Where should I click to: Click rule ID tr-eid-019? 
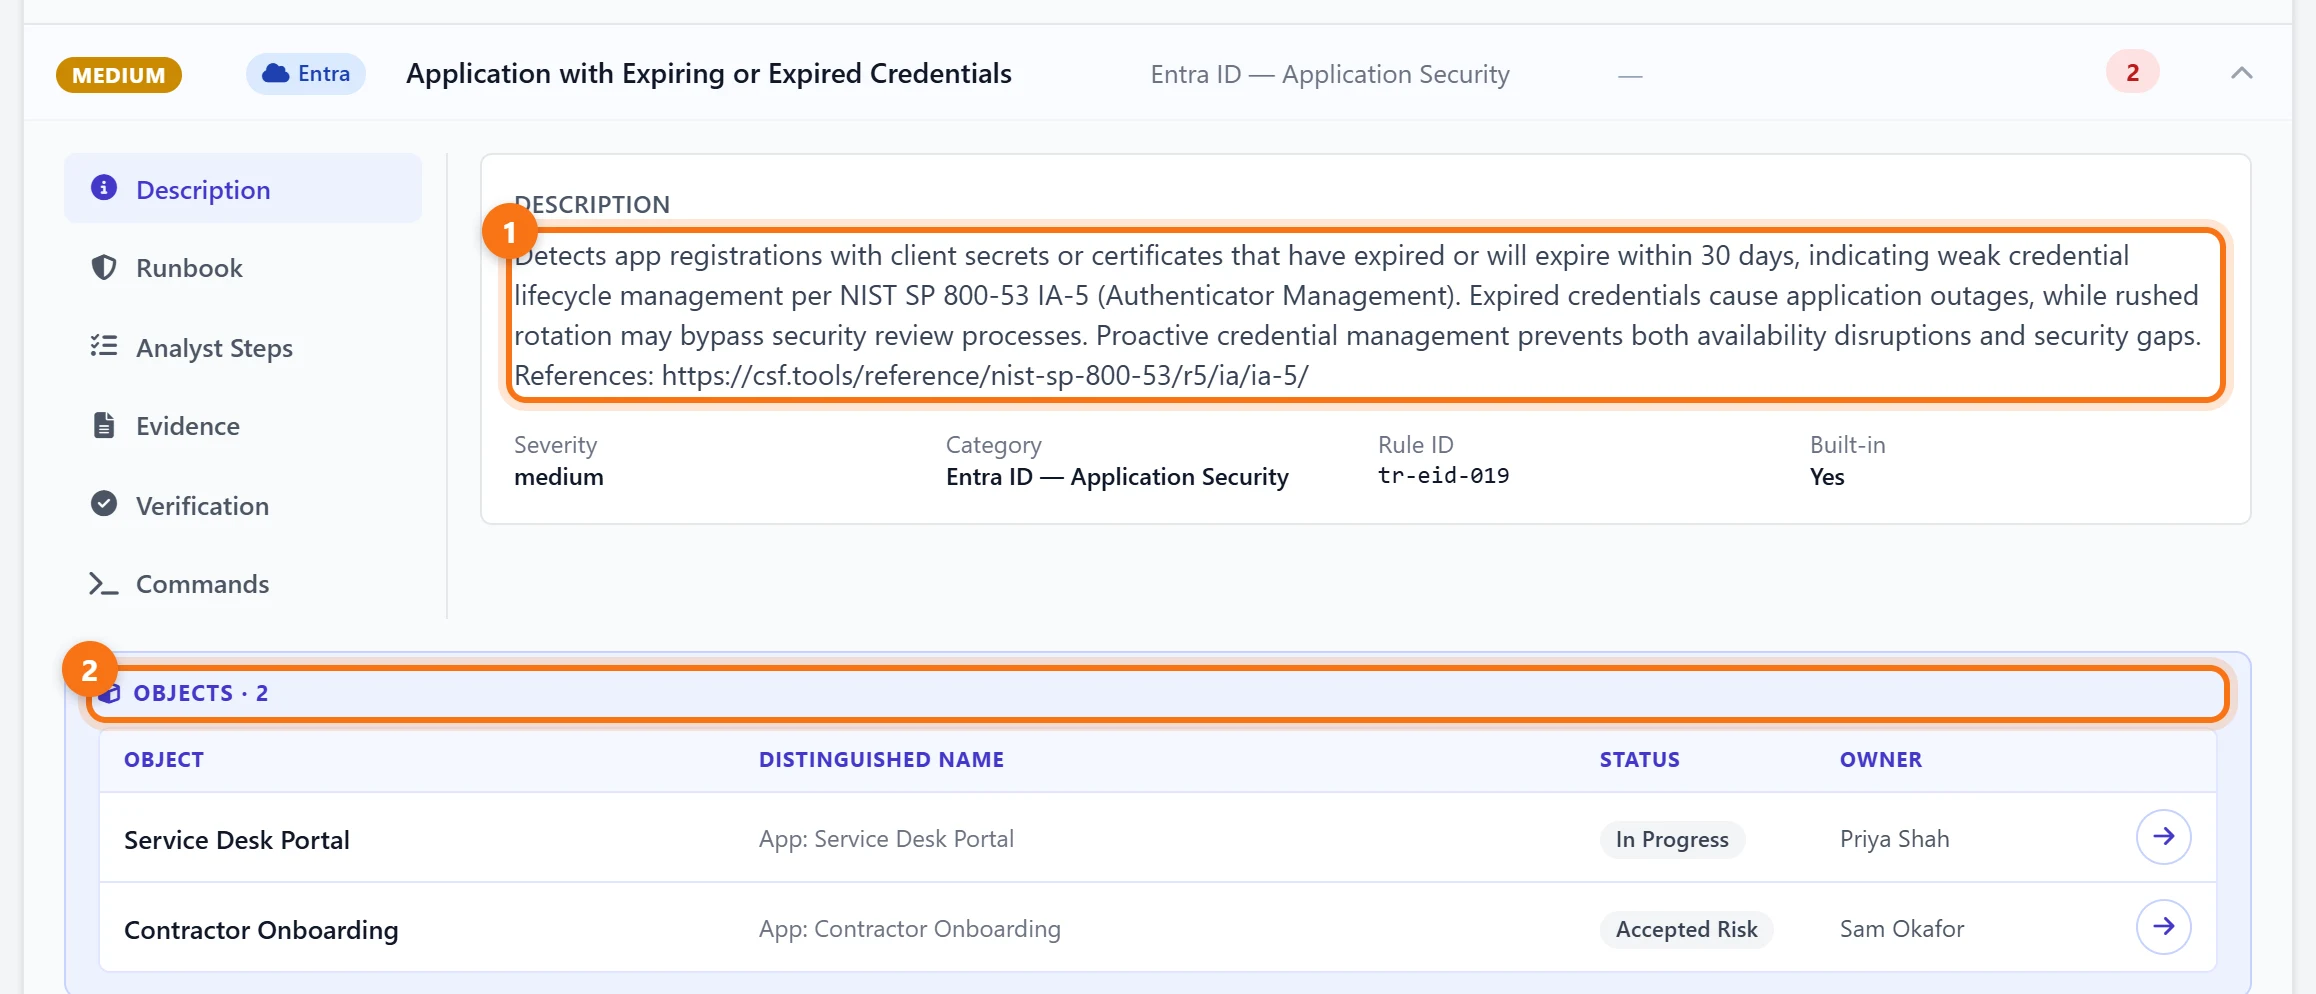(x=1443, y=476)
